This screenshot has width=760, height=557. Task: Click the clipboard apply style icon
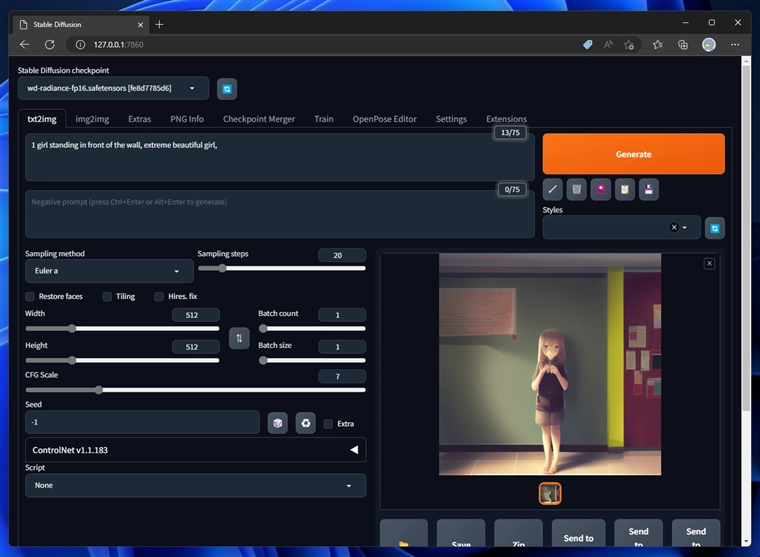pyautogui.click(x=625, y=188)
